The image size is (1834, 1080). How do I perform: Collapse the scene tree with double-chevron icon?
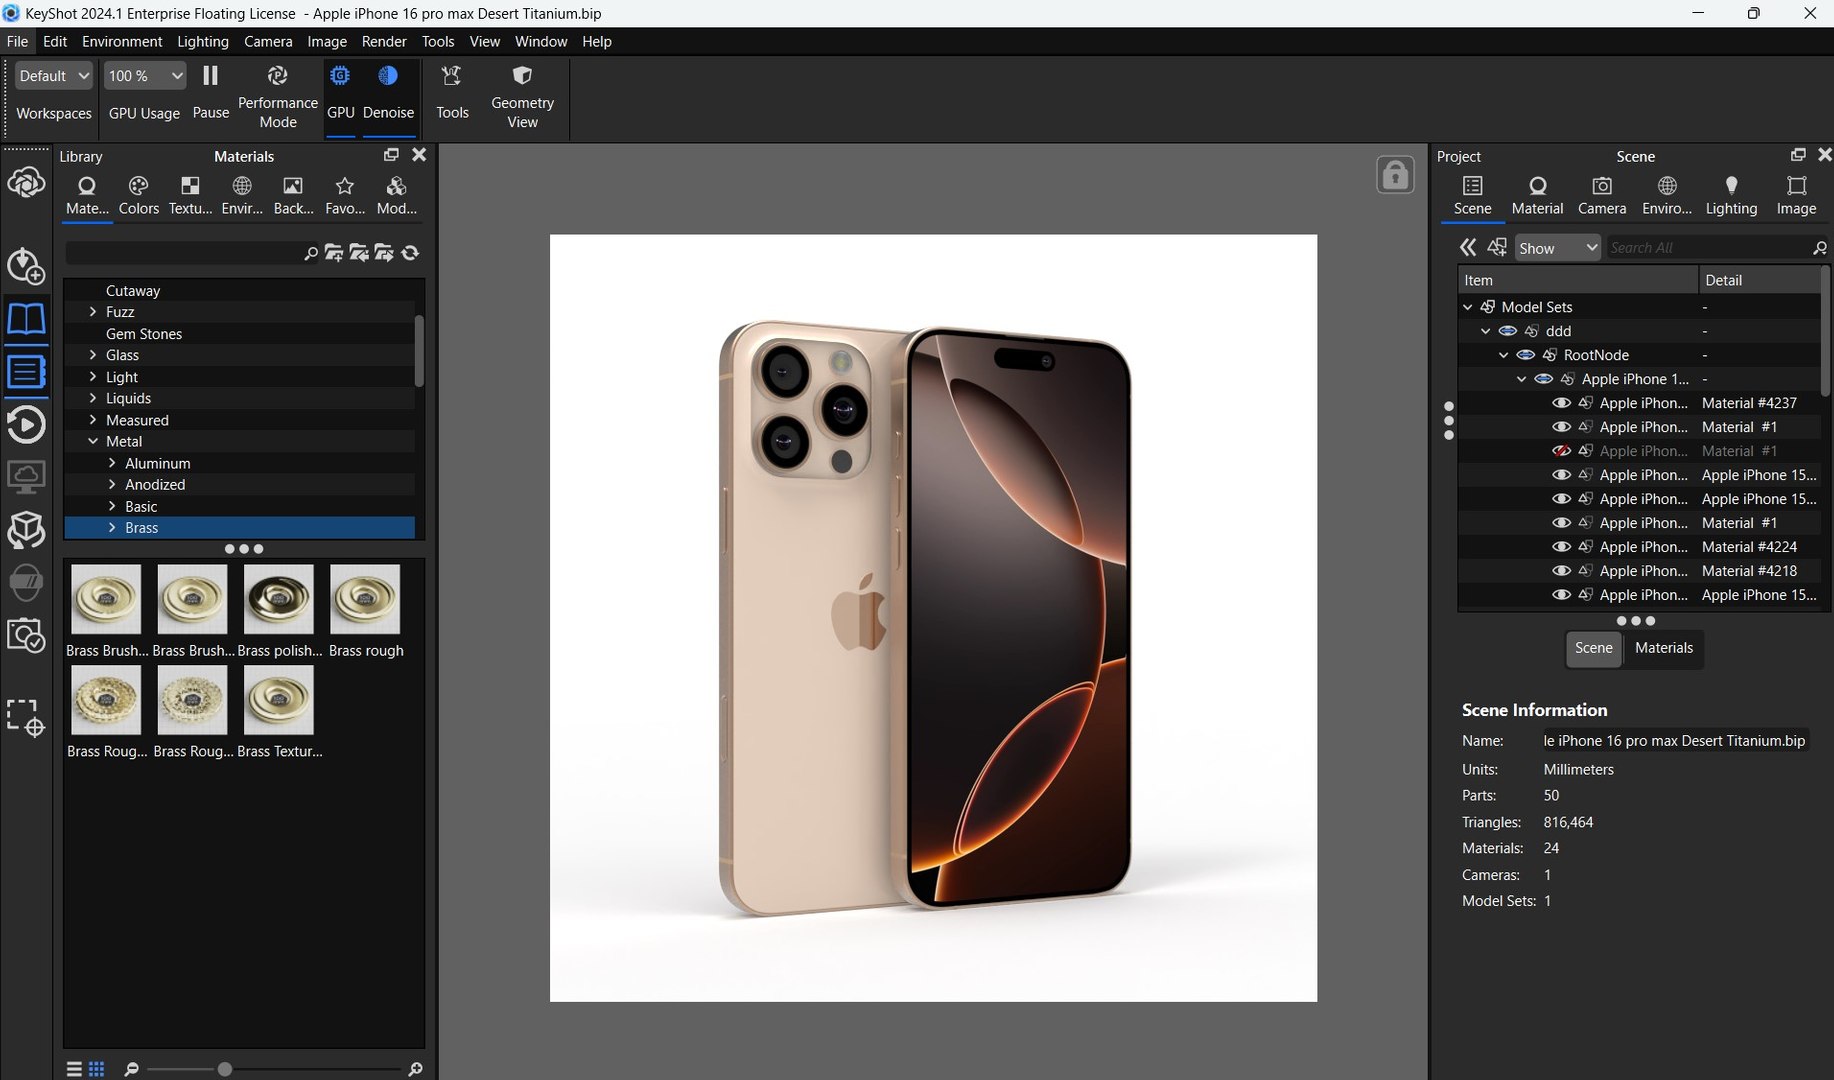pos(1467,247)
